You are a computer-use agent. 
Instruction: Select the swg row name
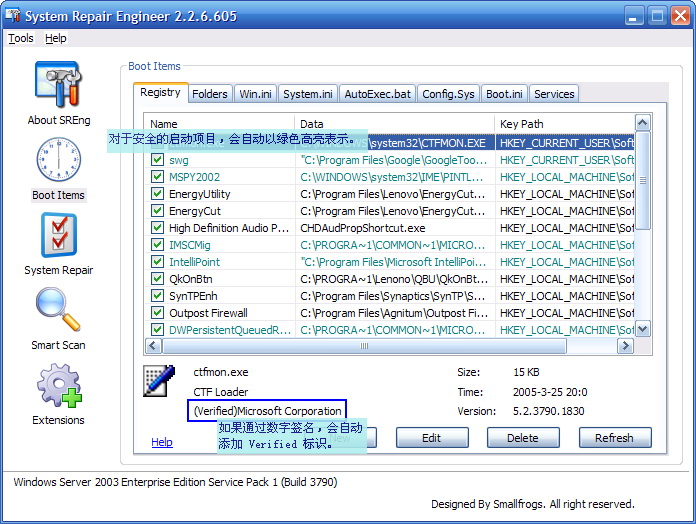click(179, 160)
